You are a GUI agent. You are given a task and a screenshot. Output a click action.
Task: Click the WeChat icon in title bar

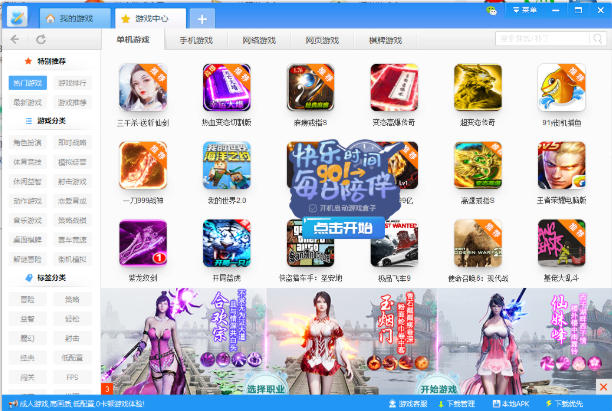tap(492, 11)
